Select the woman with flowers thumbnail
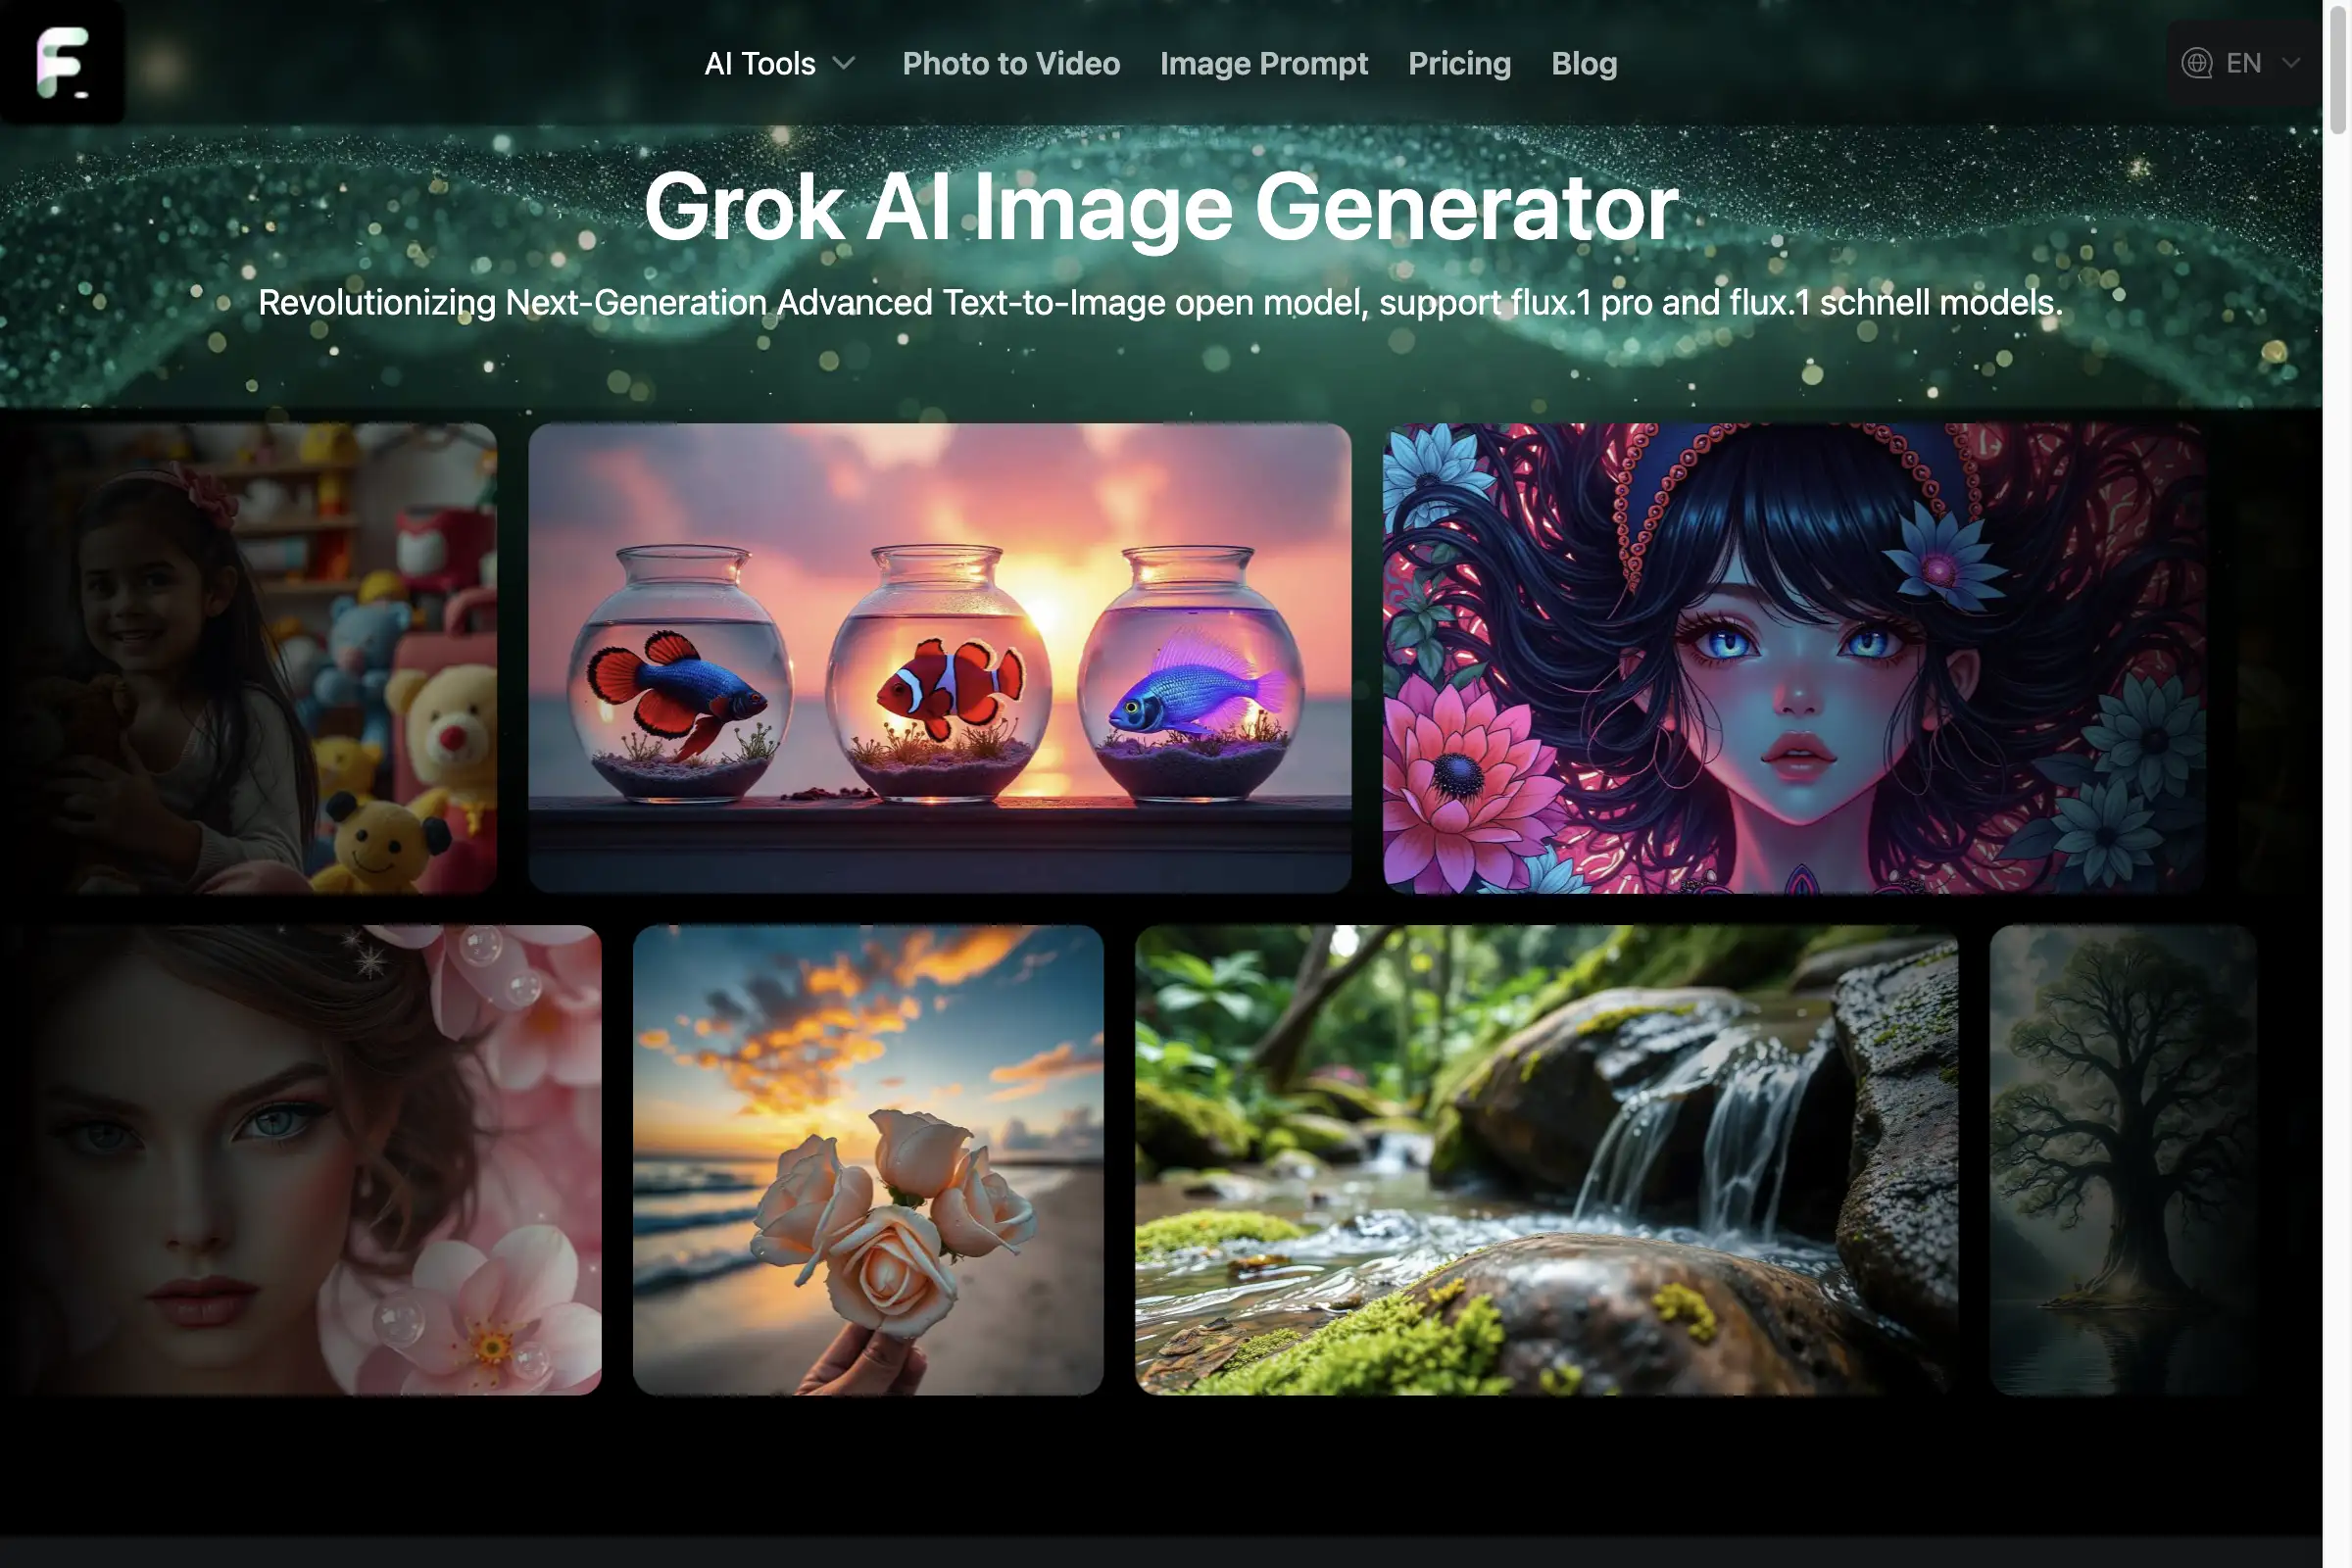 tap(306, 1160)
